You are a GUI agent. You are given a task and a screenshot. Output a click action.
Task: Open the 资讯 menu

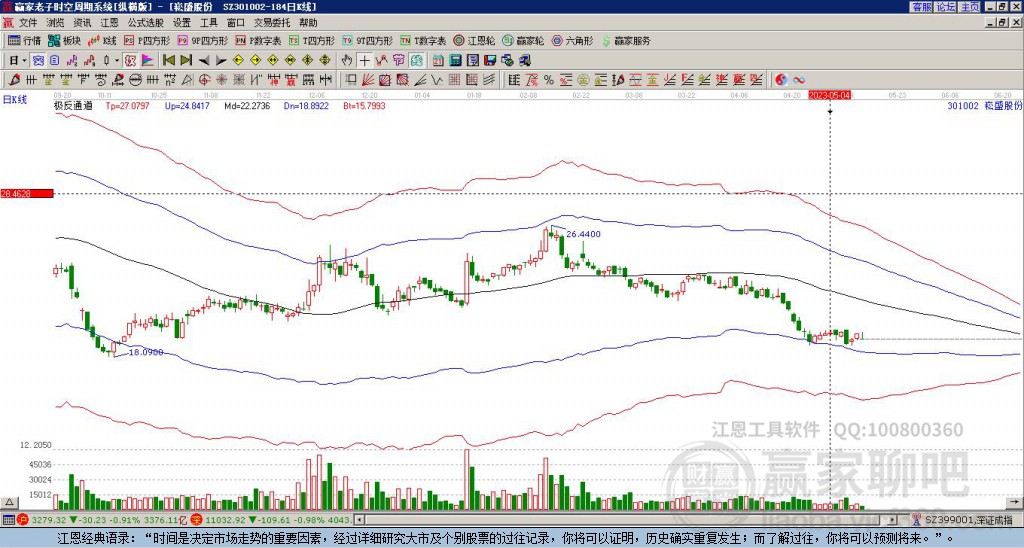tap(82, 23)
